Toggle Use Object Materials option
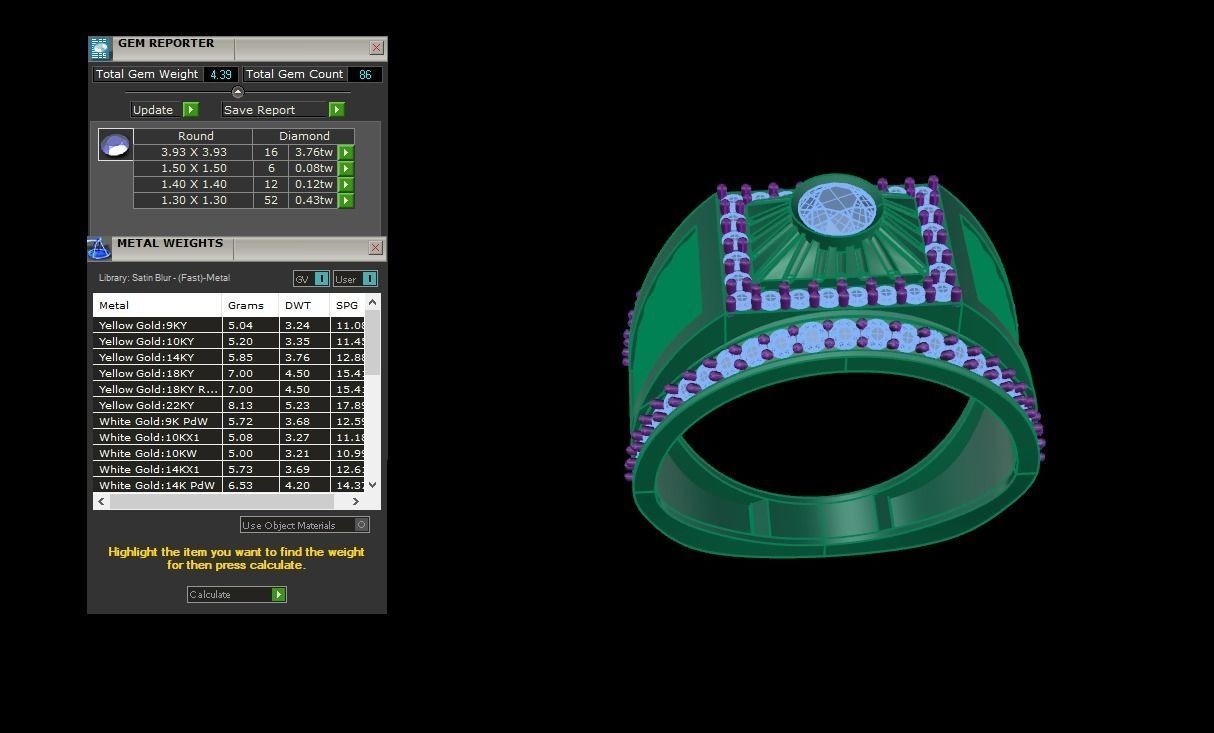Viewport: 1214px width, 733px height. pyautogui.click(x=362, y=525)
